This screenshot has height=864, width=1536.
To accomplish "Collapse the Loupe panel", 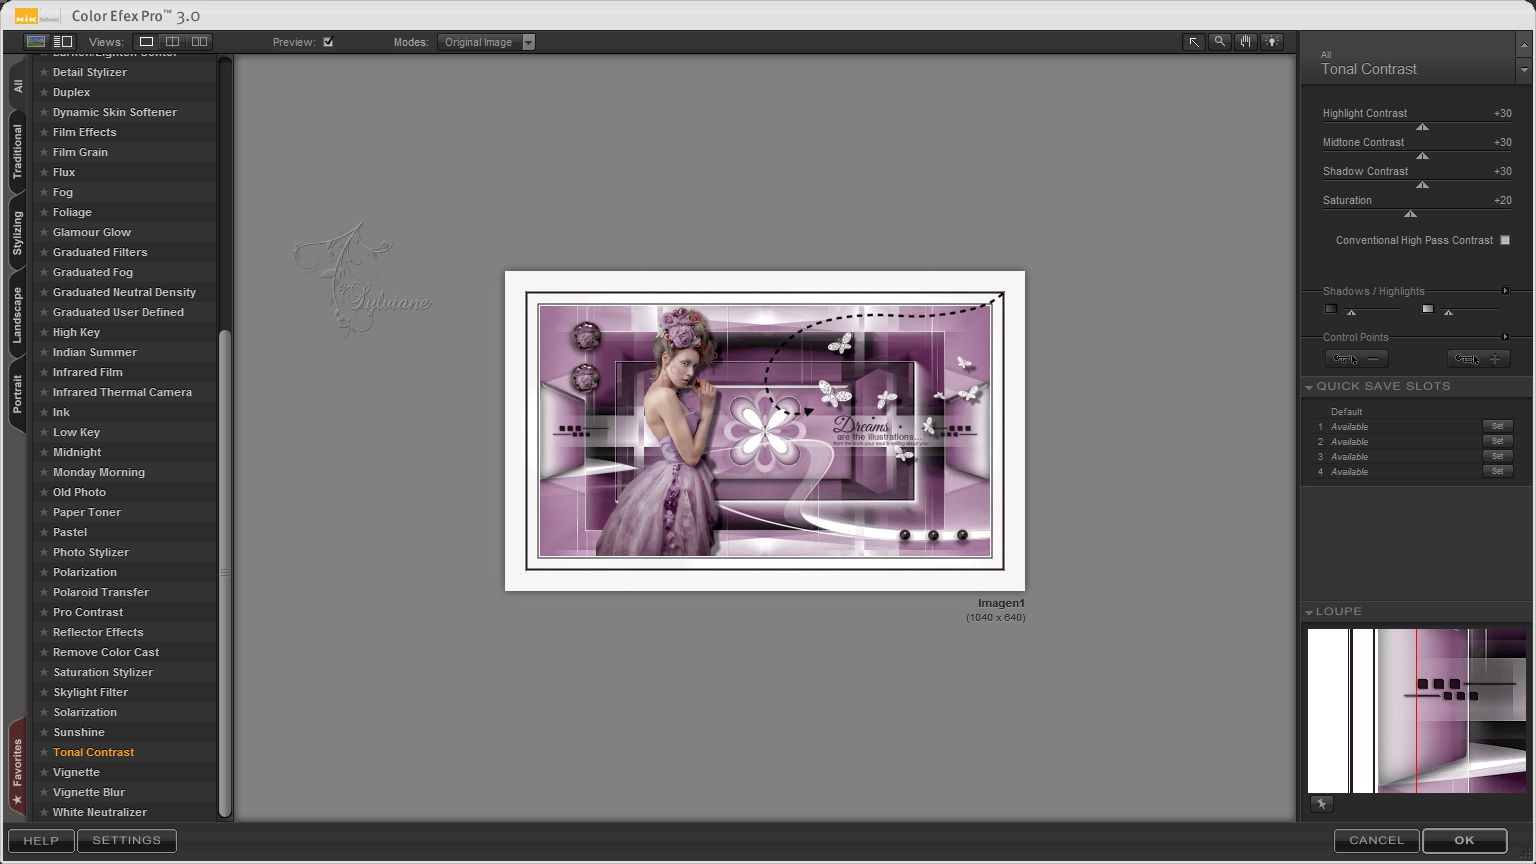I will (x=1309, y=612).
